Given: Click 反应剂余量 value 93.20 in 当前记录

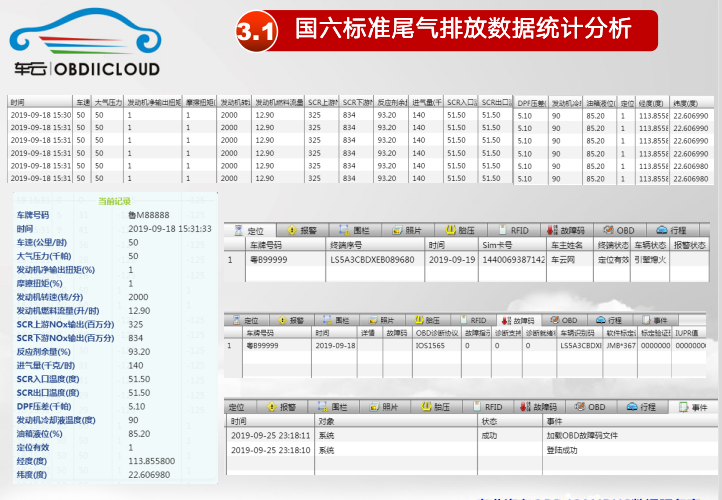Looking at the screenshot, I should pos(139,352).
